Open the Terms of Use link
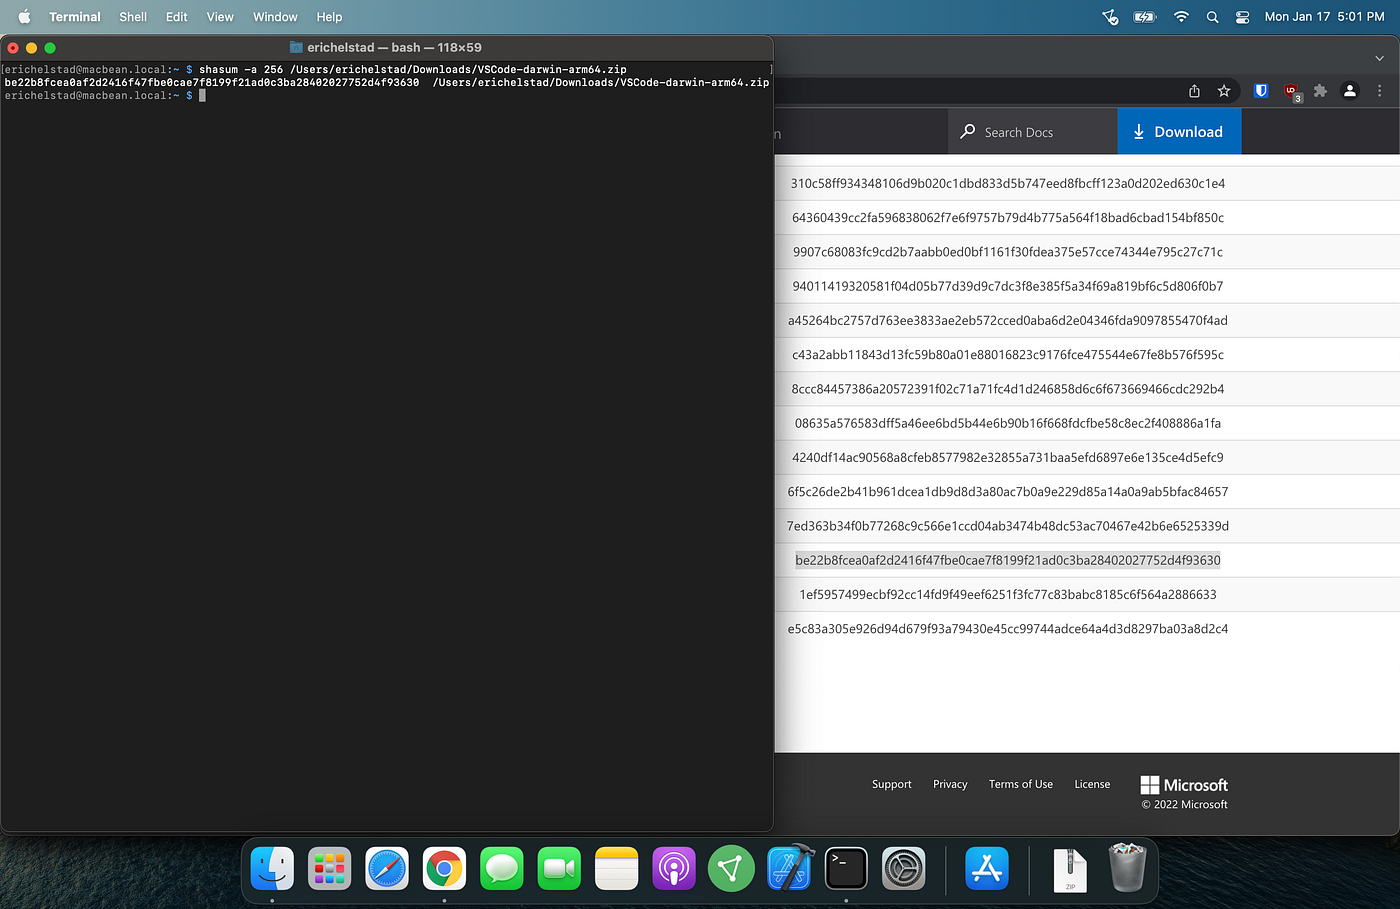 [1020, 785]
